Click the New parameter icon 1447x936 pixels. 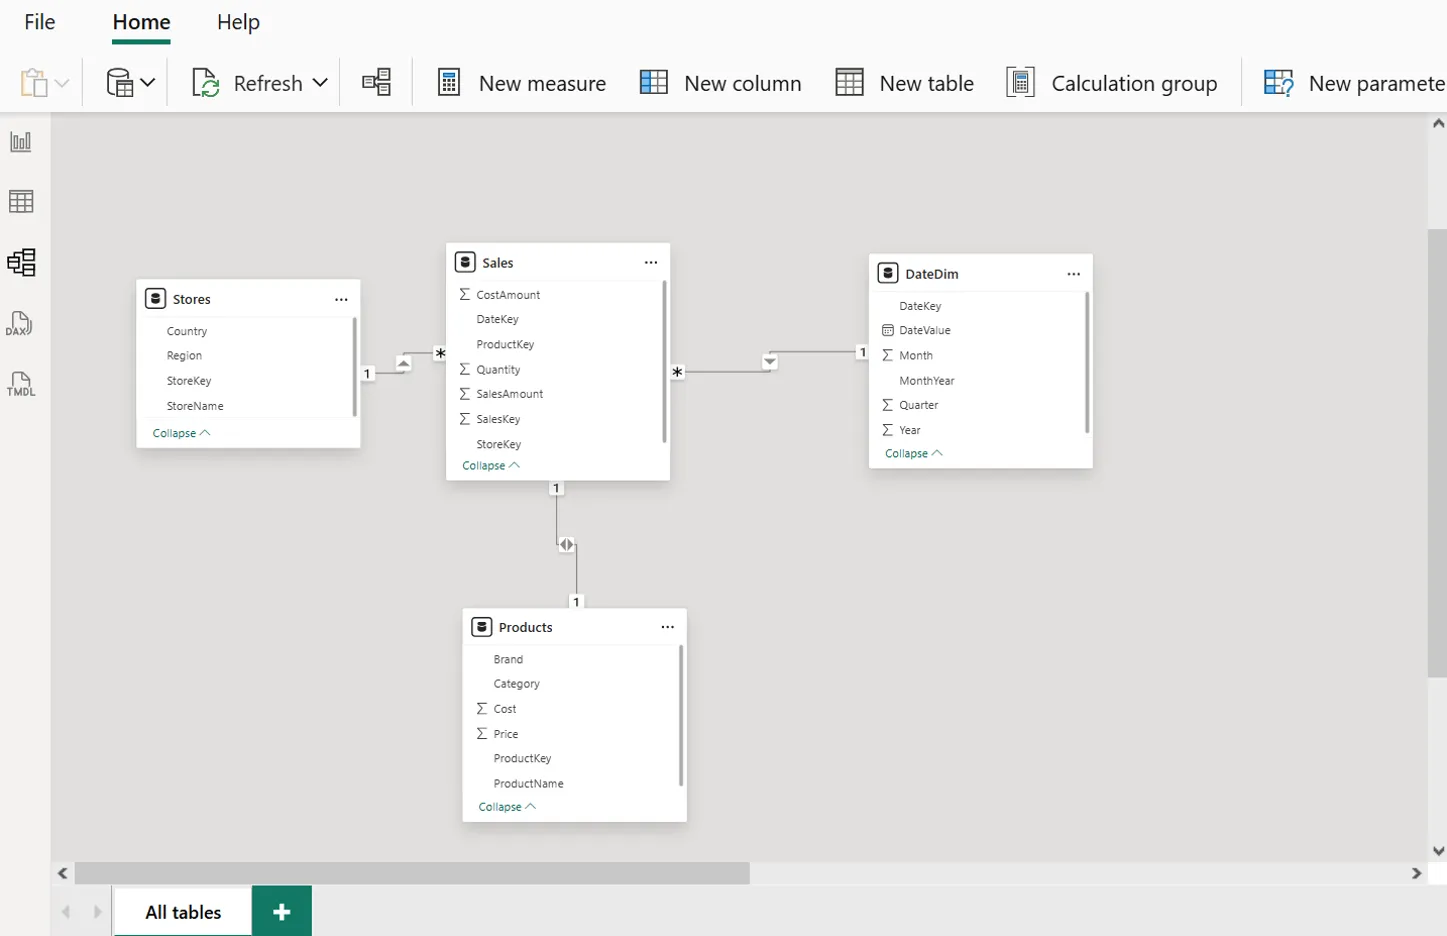click(1279, 82)
